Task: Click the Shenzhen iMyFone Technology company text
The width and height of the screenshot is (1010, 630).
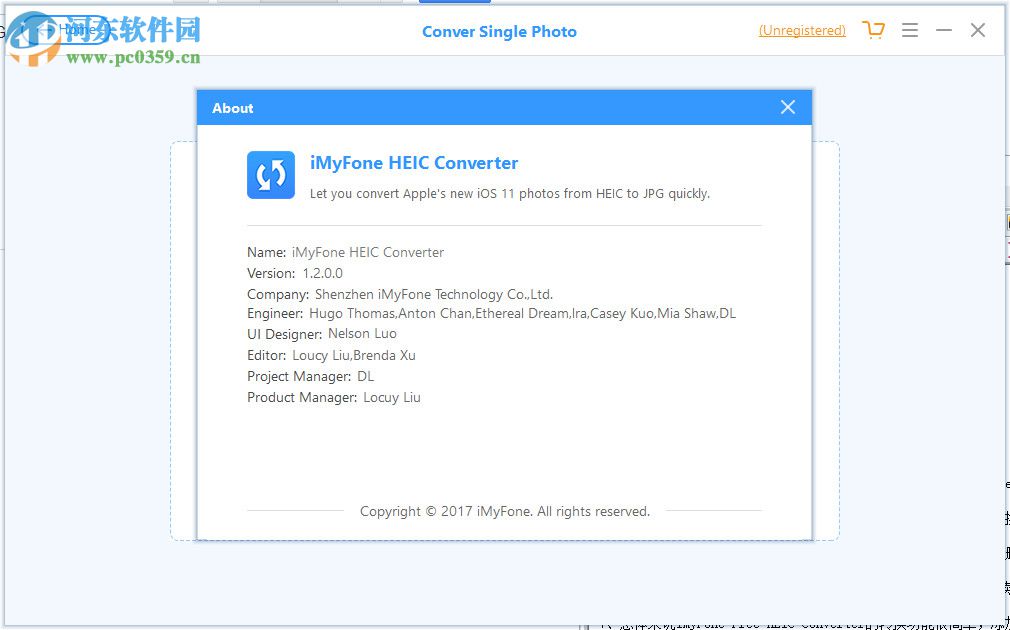Action: [x=400, y=293]
